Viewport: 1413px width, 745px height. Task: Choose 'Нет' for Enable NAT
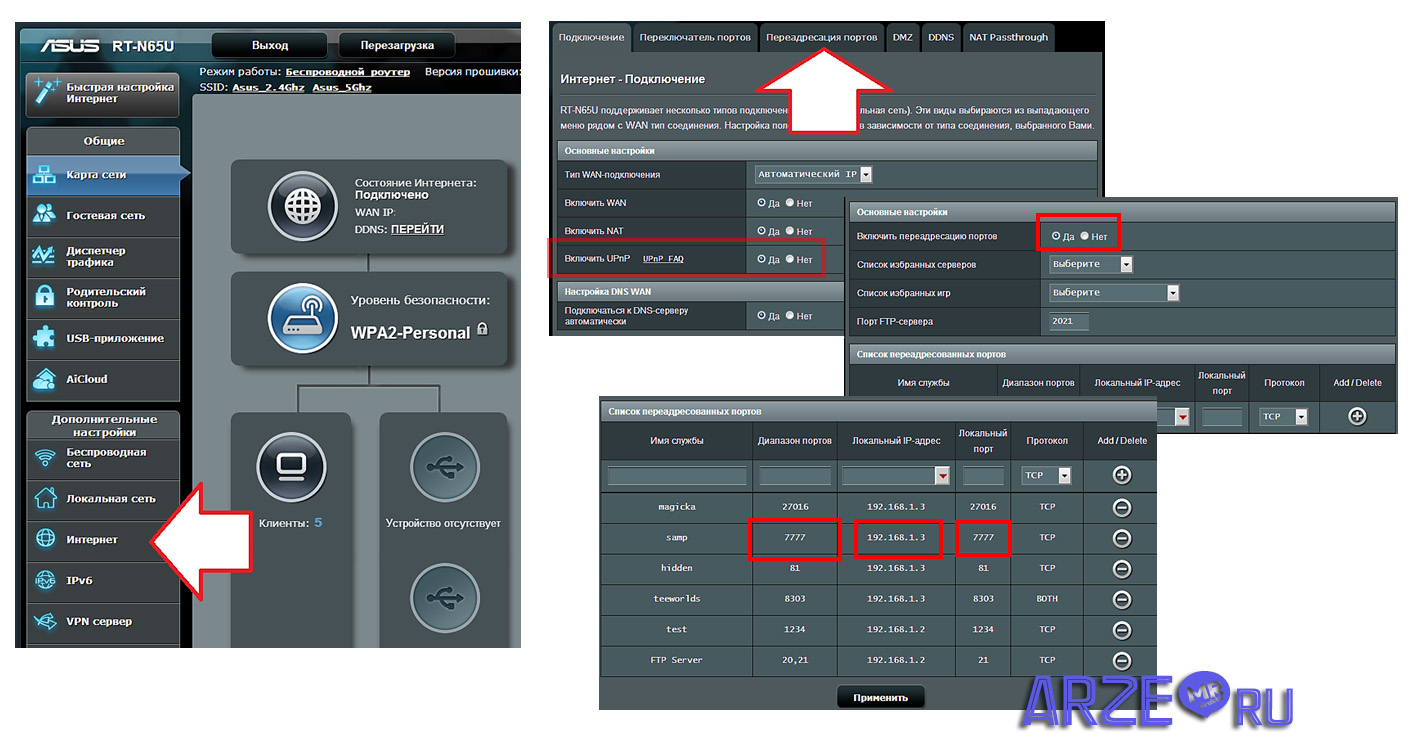(x=790, y=231)
